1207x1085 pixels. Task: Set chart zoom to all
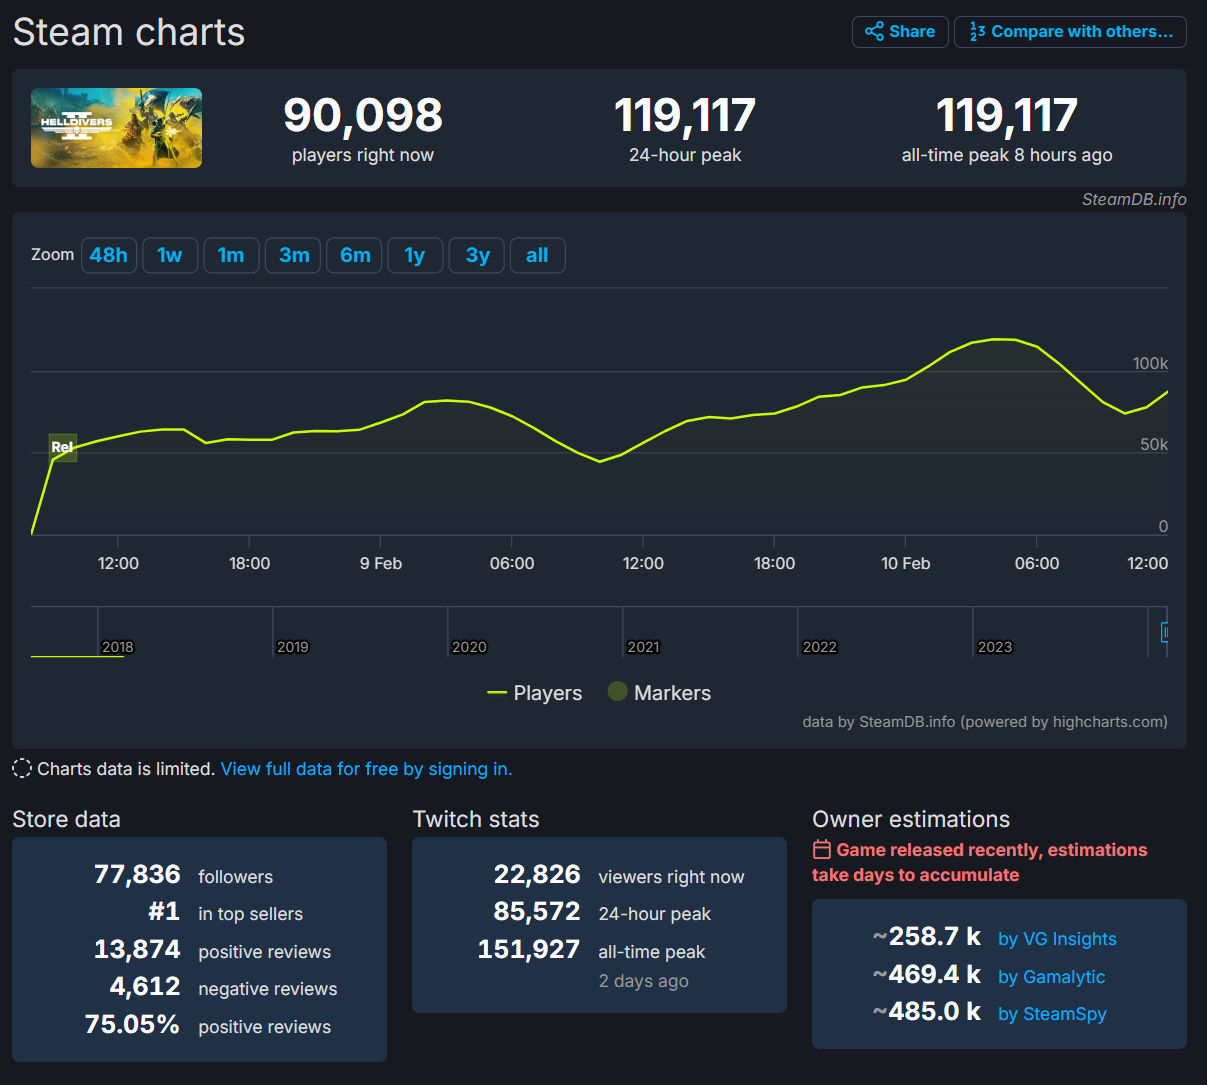537,255
